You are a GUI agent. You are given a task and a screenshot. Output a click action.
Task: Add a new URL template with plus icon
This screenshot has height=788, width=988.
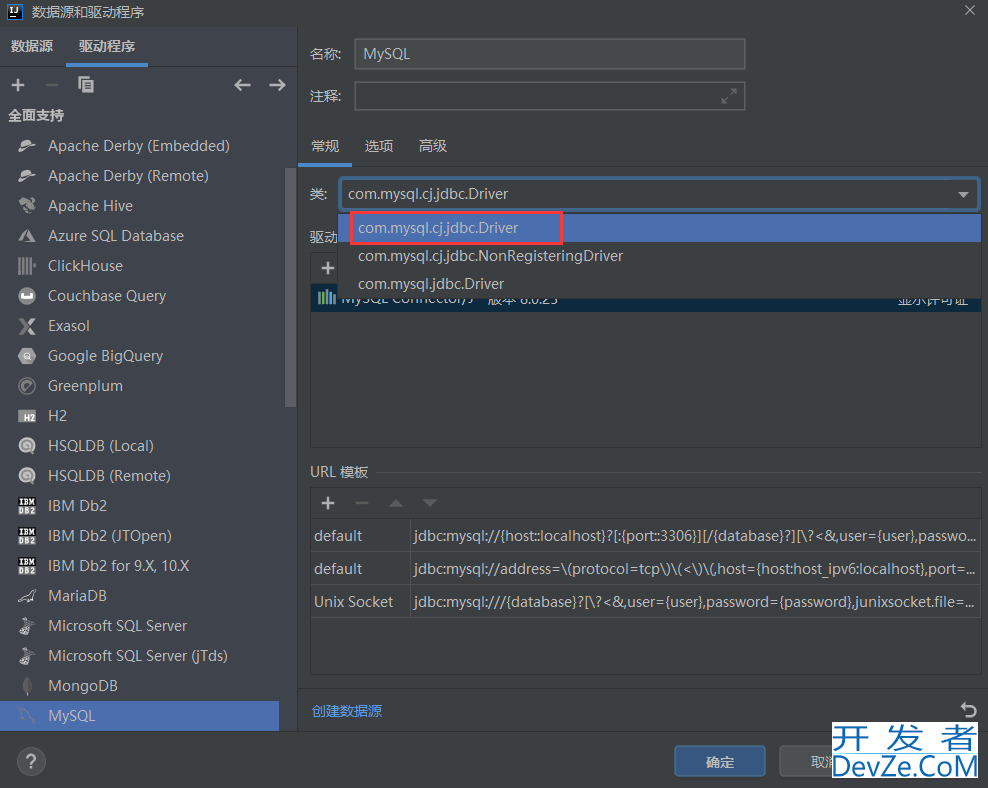pyautogui.click(x=328, y=503)
